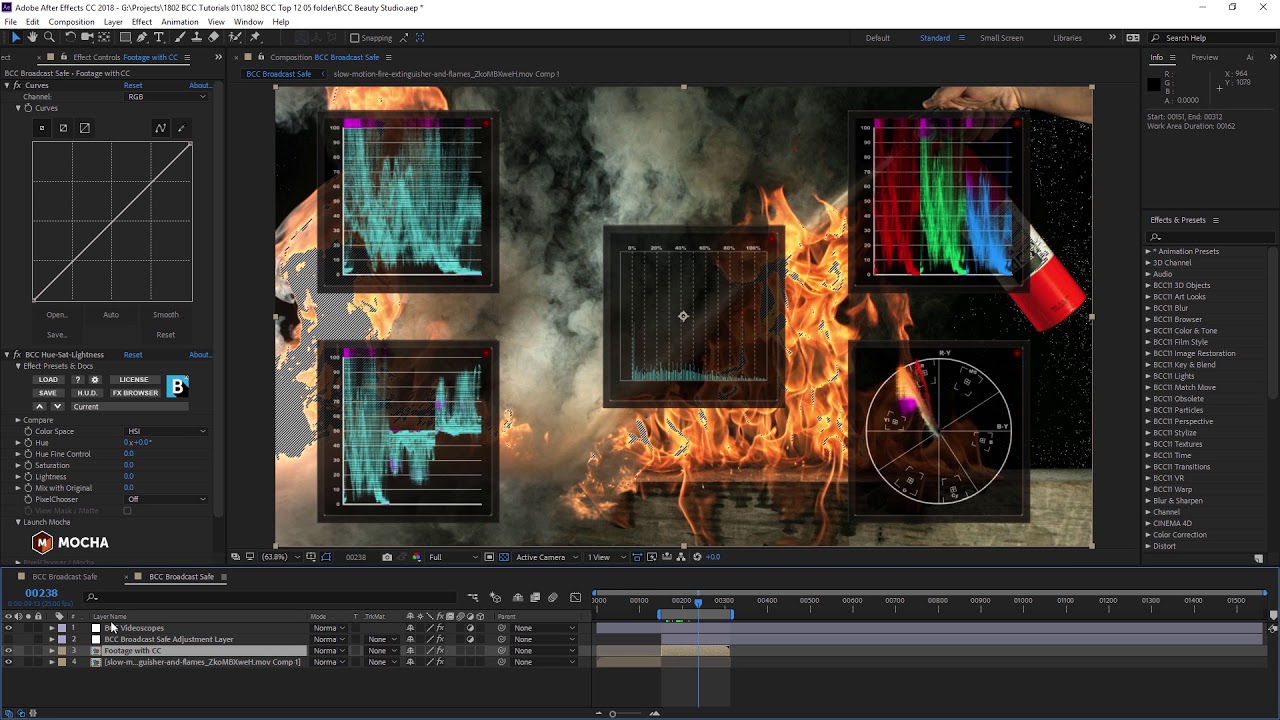Open the Channel RGB dropdown

pos(166,97)
